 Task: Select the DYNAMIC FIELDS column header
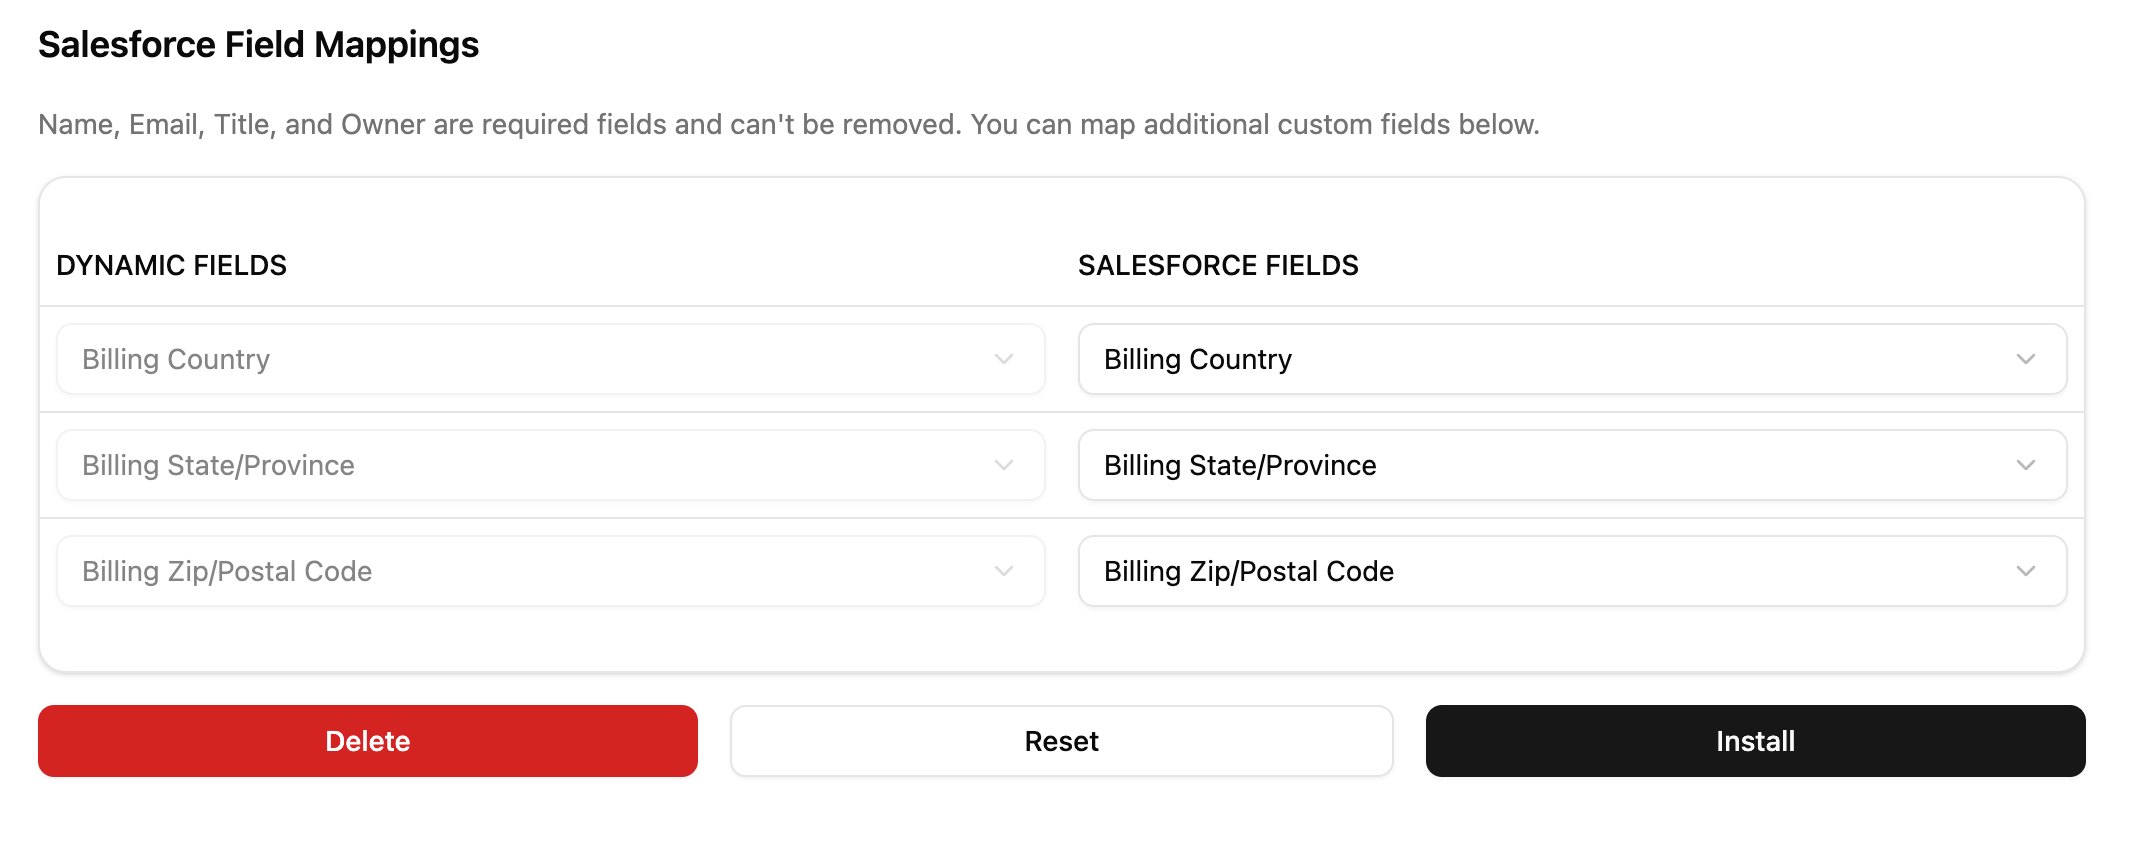(171, 265)
